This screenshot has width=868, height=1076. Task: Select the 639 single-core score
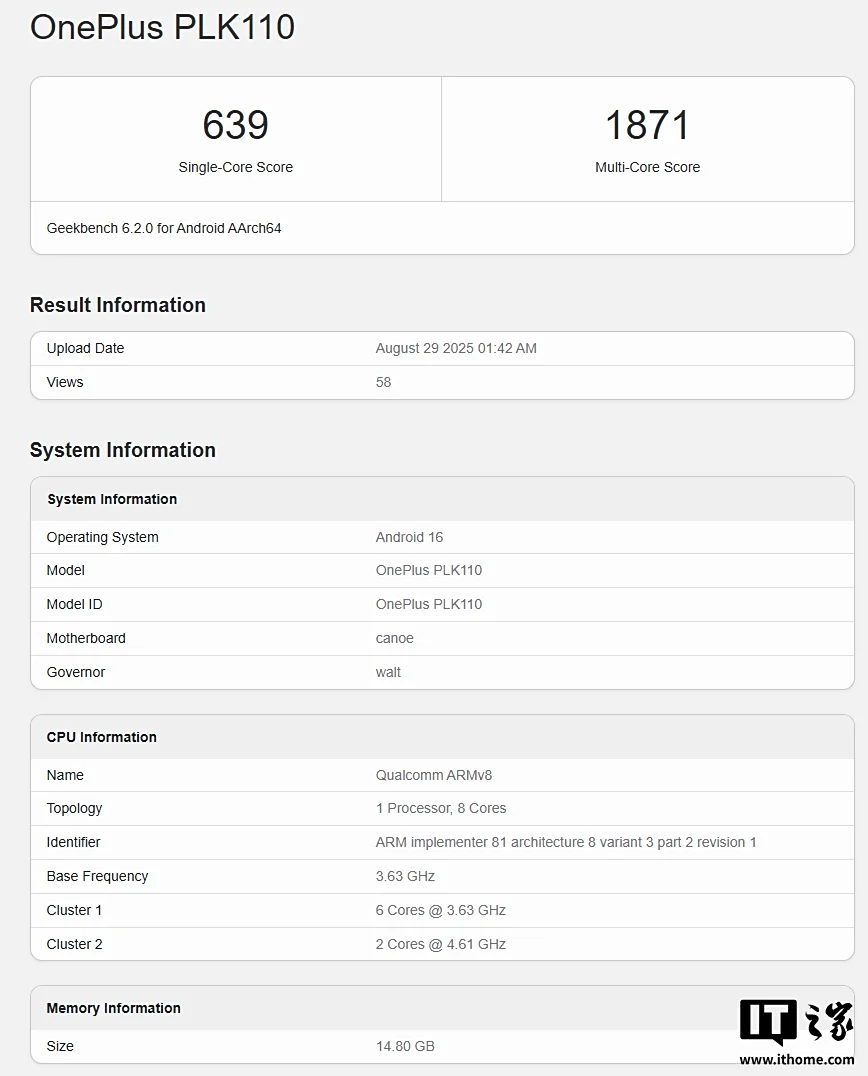tap(235, 125)
